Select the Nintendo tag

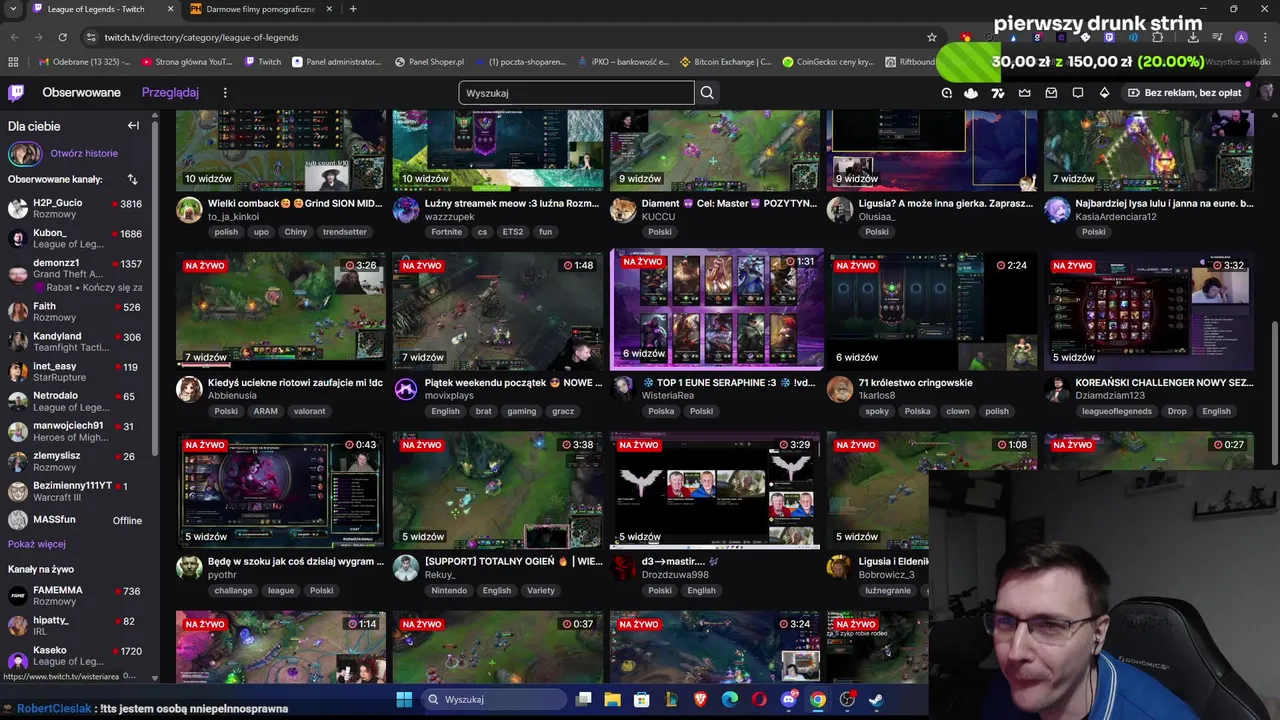tap(449, 590)
